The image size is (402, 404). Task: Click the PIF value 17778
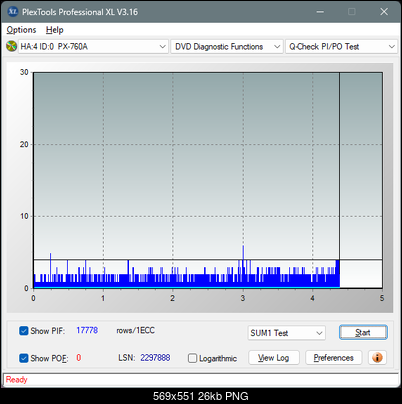point(87,330)
